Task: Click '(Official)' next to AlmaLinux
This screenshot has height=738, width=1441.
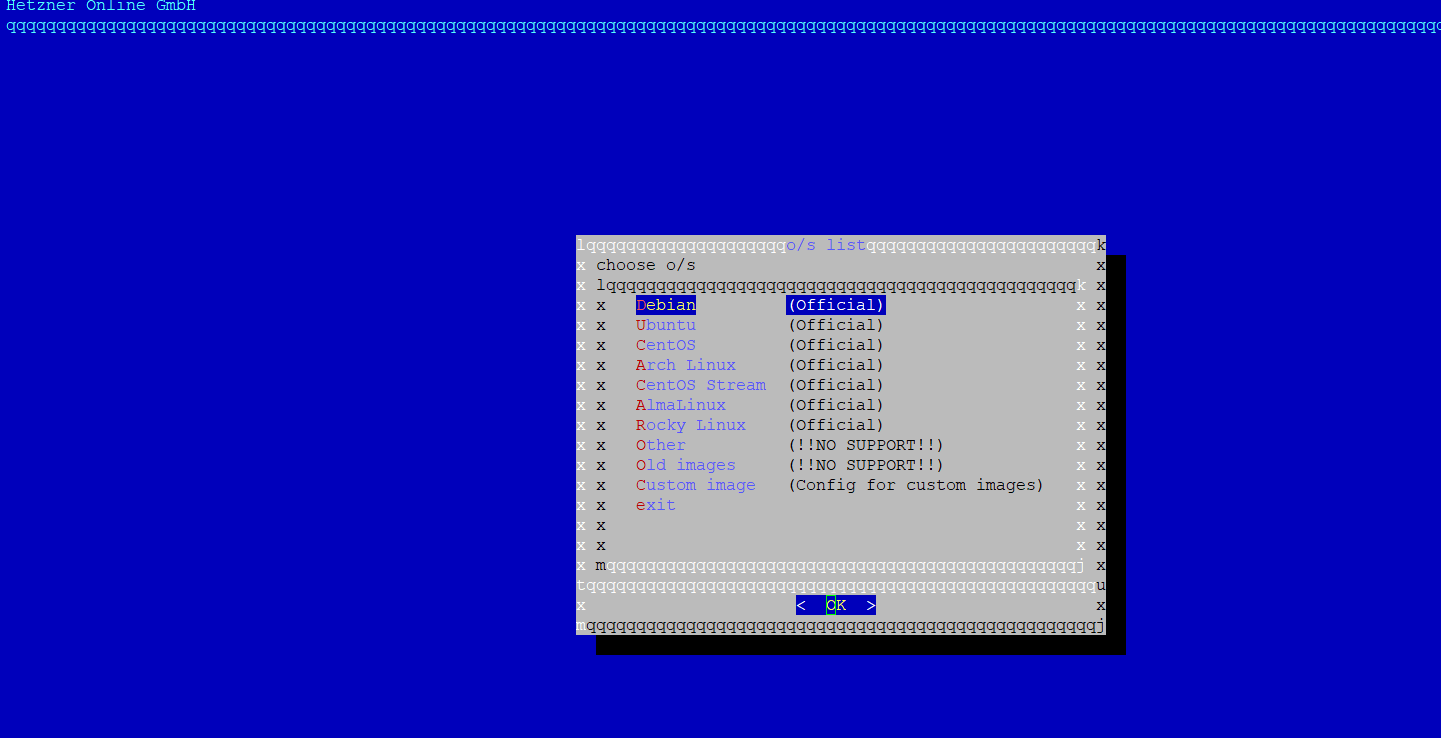Action: coord(836,405)
